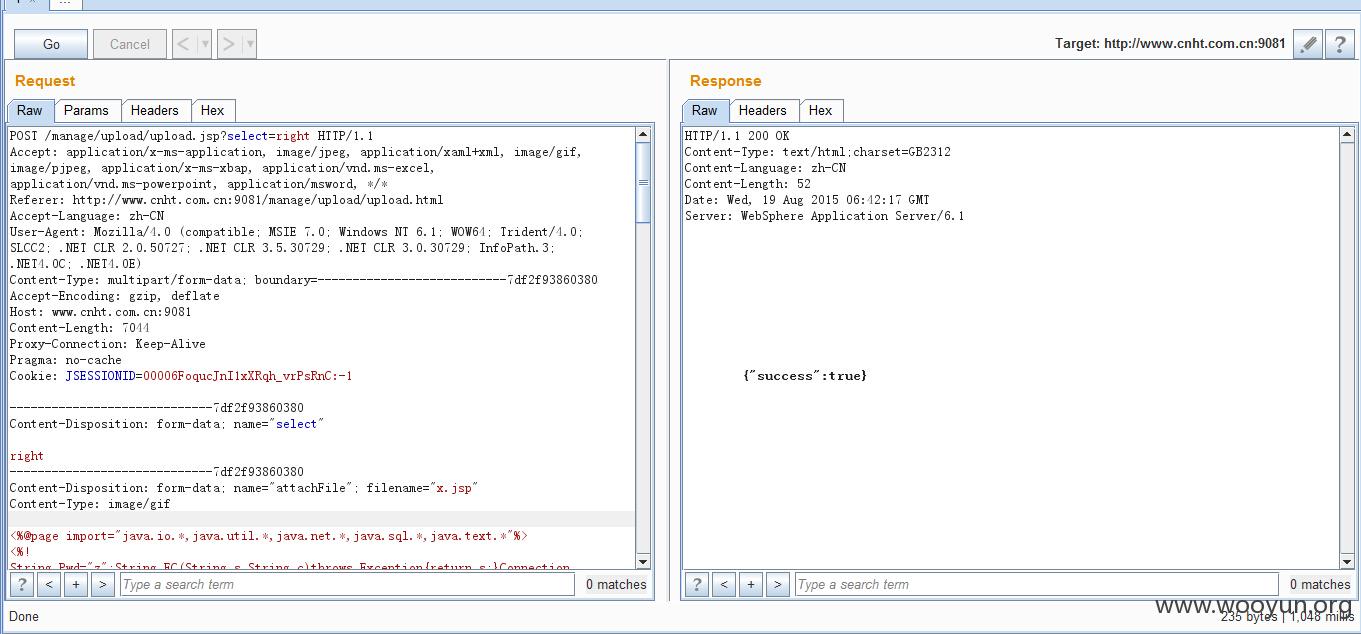Click the Target URL label

point(1170,44)
